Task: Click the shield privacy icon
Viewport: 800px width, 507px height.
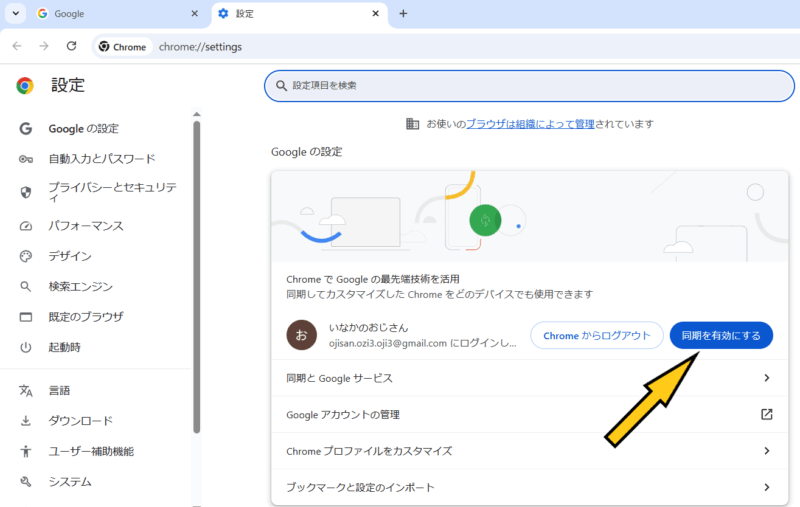Action: (26, 192)
